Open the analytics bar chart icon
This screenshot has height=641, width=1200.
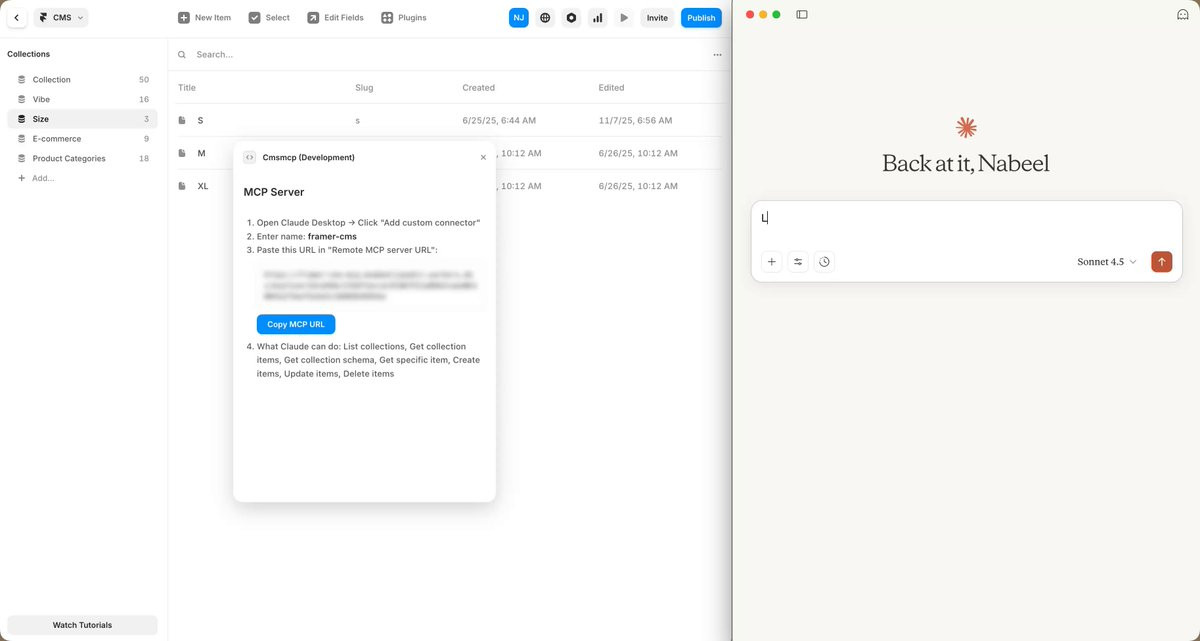click(598, 18)
